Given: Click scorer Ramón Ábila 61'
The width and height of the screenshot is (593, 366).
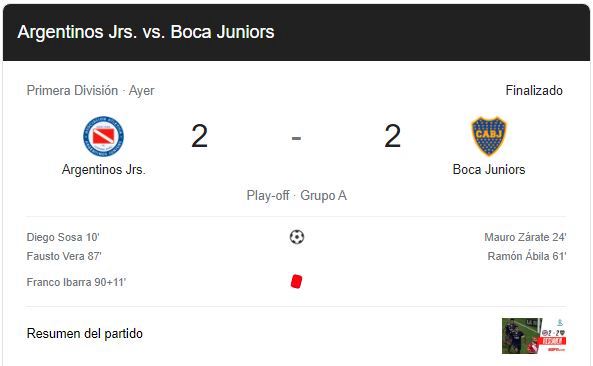Looking at the screenshot, I should (527, 256).
